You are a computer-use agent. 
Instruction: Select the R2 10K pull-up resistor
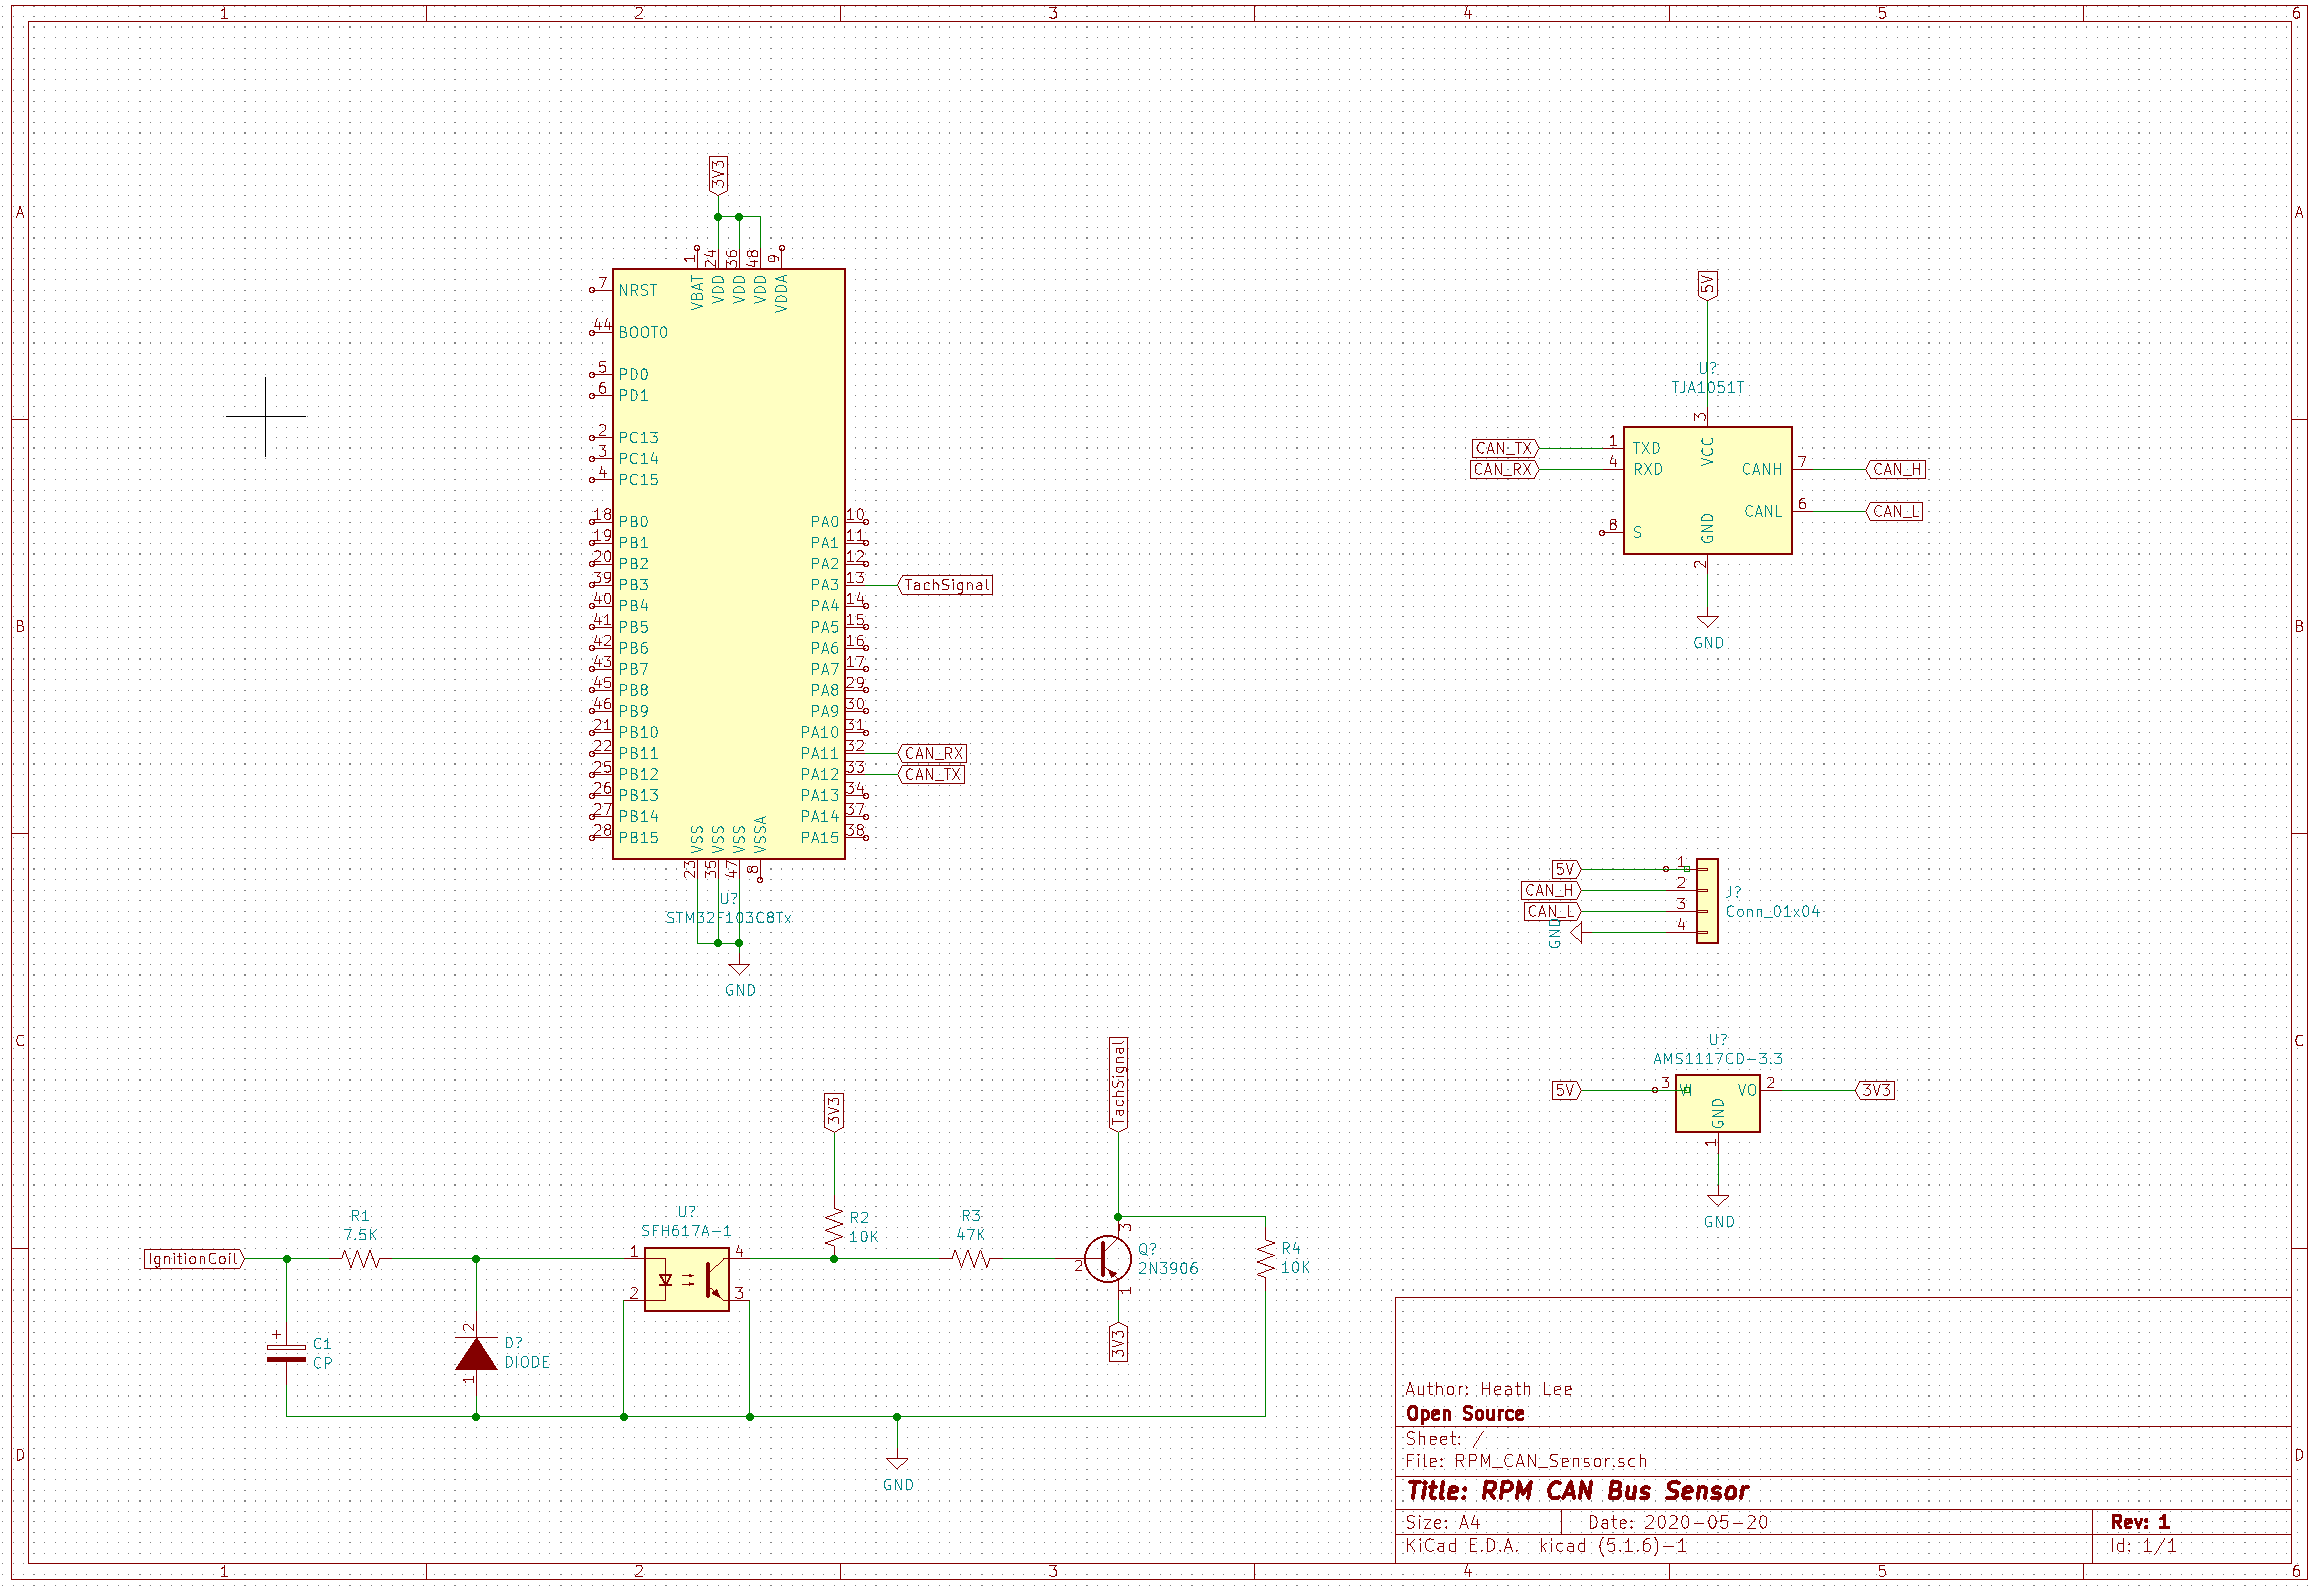(x=834, y=1227)
